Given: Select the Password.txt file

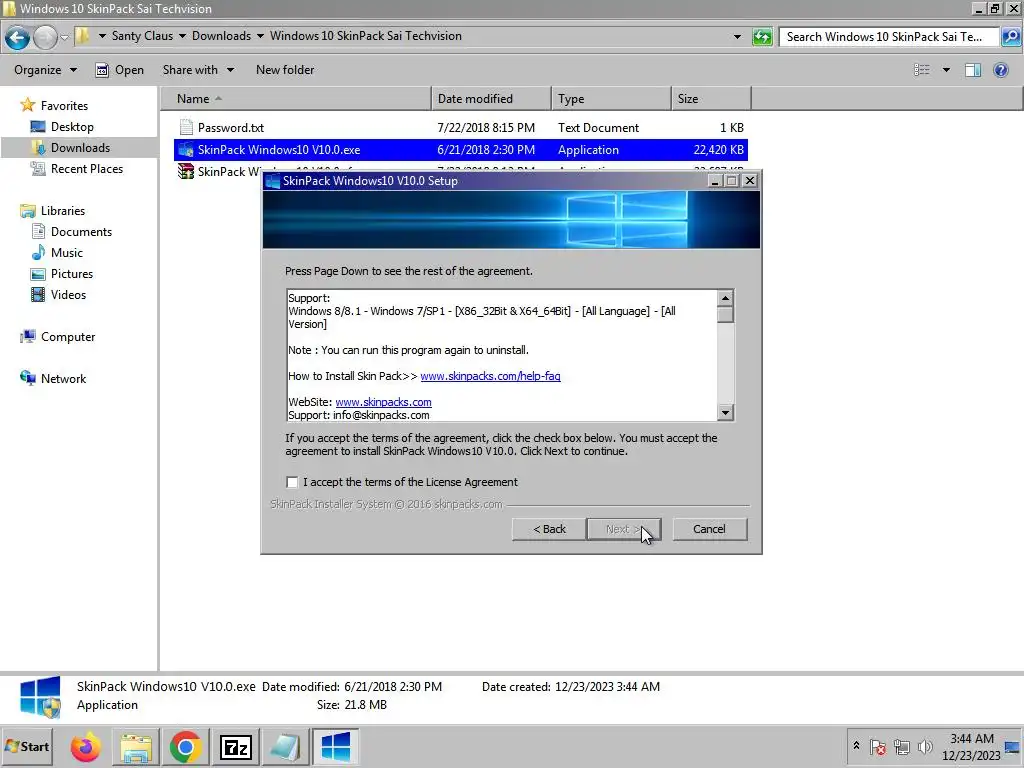Looking at the screenshot, I should pos(460,127).
